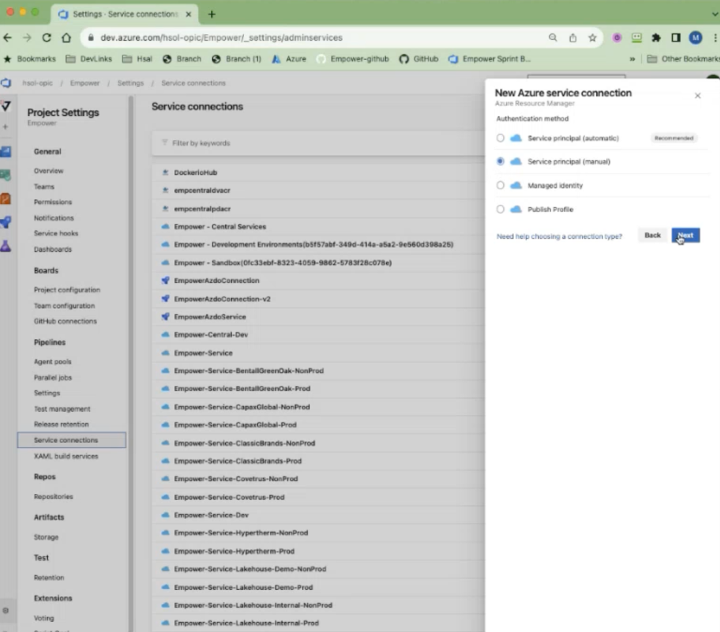Open Empower-Service-Covetrus-NonProd connection
Image resolution: width=720 pixels, height=632 pixels.
click(236, 479)
